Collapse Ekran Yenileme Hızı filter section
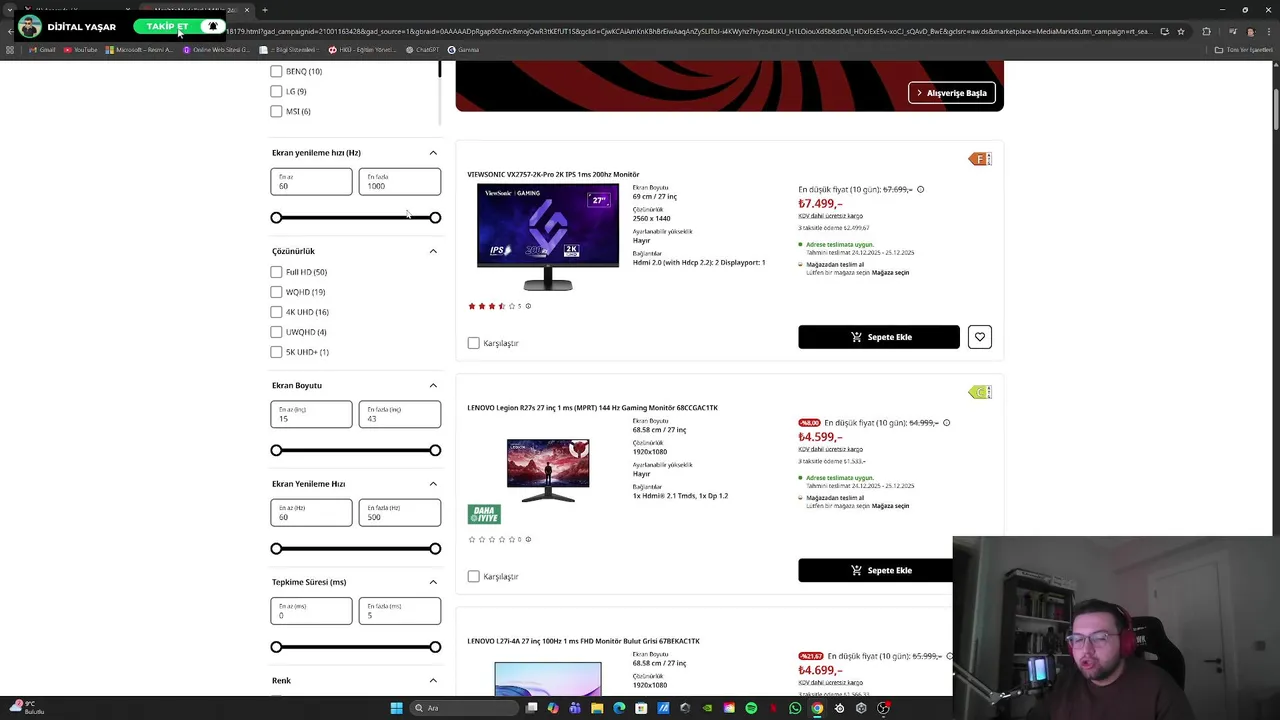Image resolution: width=1280 pixels, height=720 pixels. click(433, 484)
